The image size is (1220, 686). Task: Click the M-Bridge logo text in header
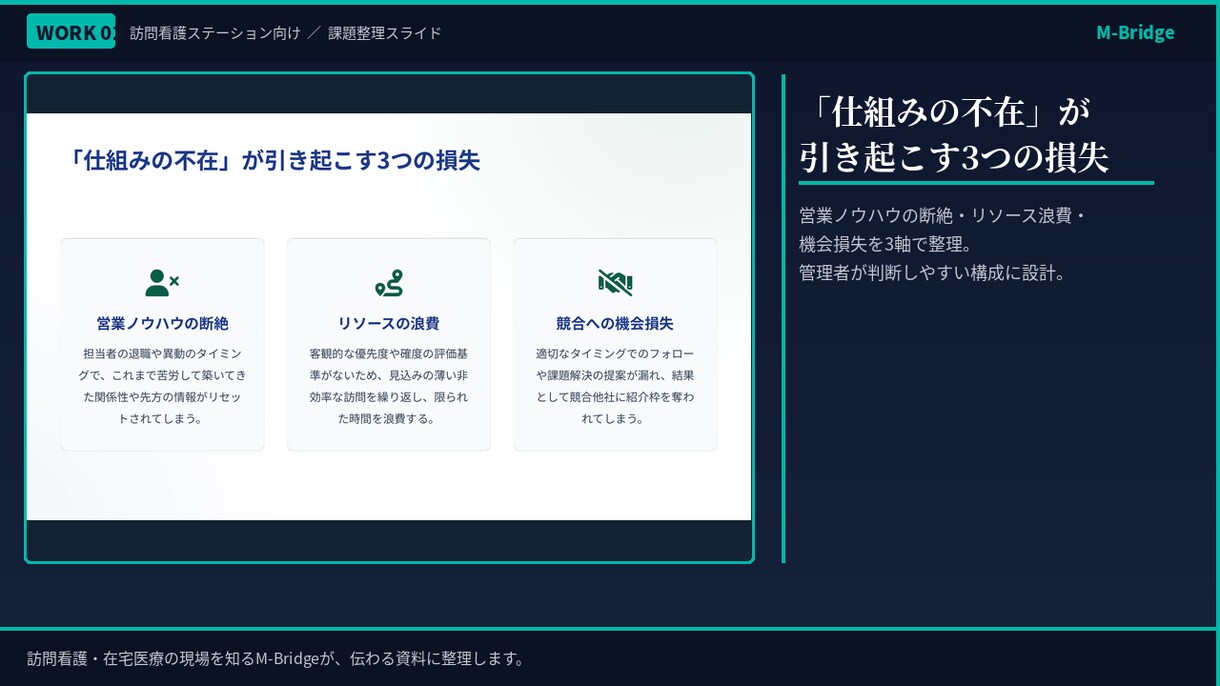coord(1135,32)
